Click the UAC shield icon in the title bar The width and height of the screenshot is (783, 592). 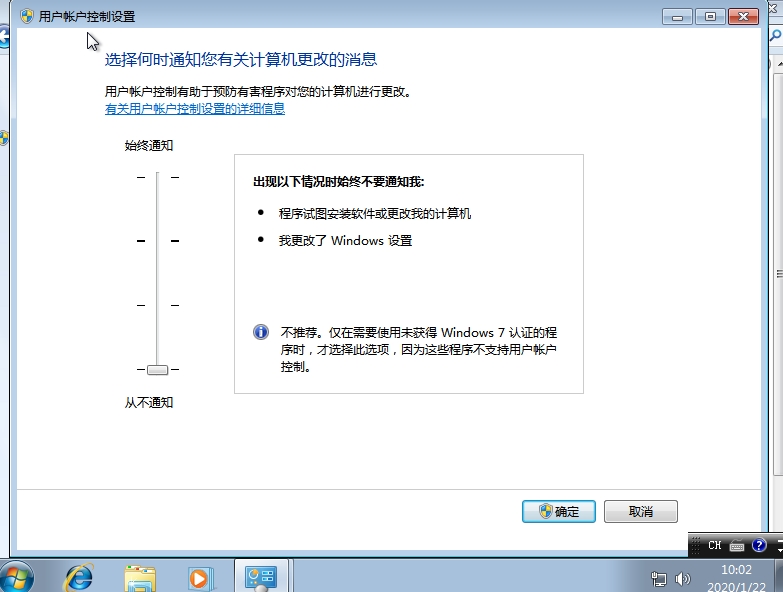click(26, 16)
